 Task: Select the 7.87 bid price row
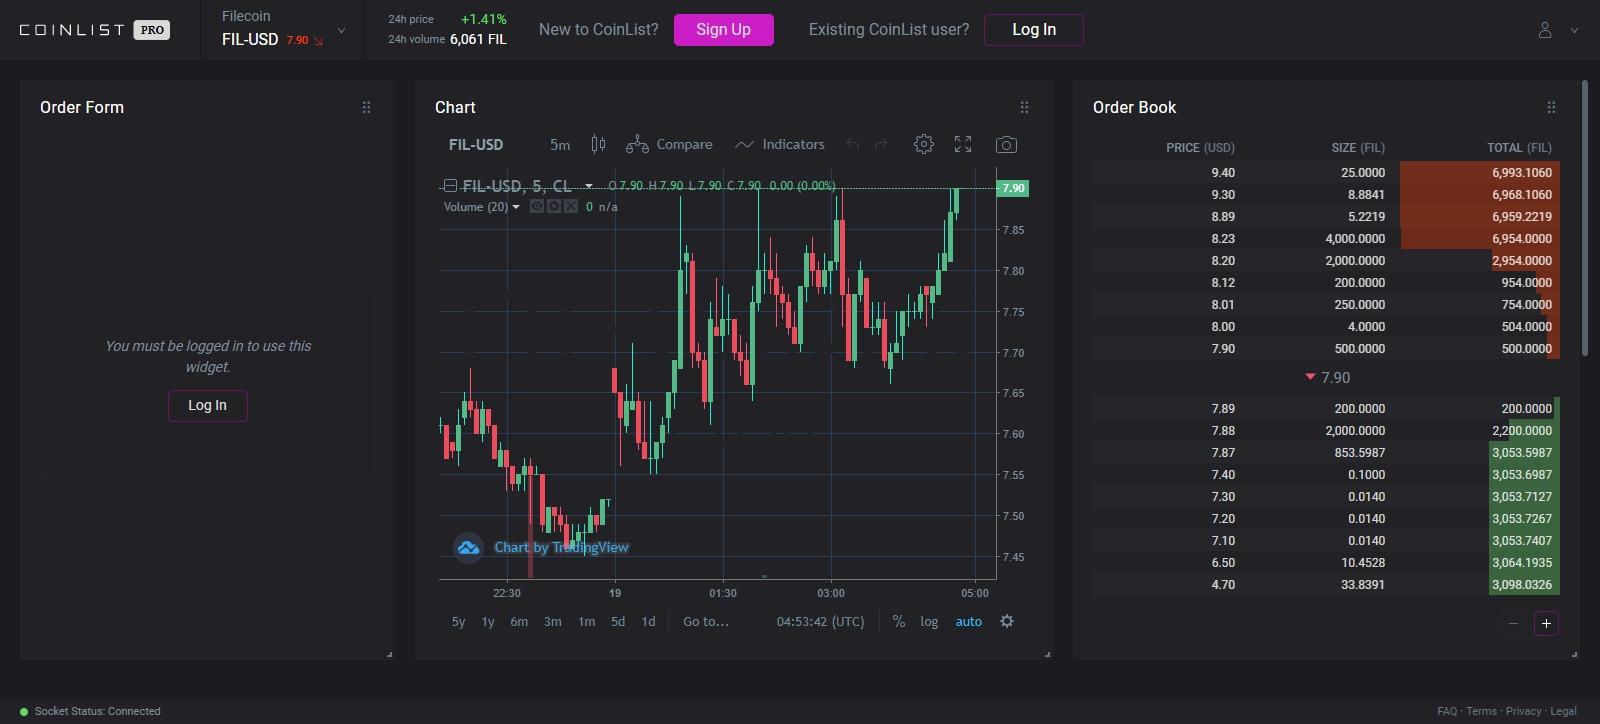click(1326, 453)
